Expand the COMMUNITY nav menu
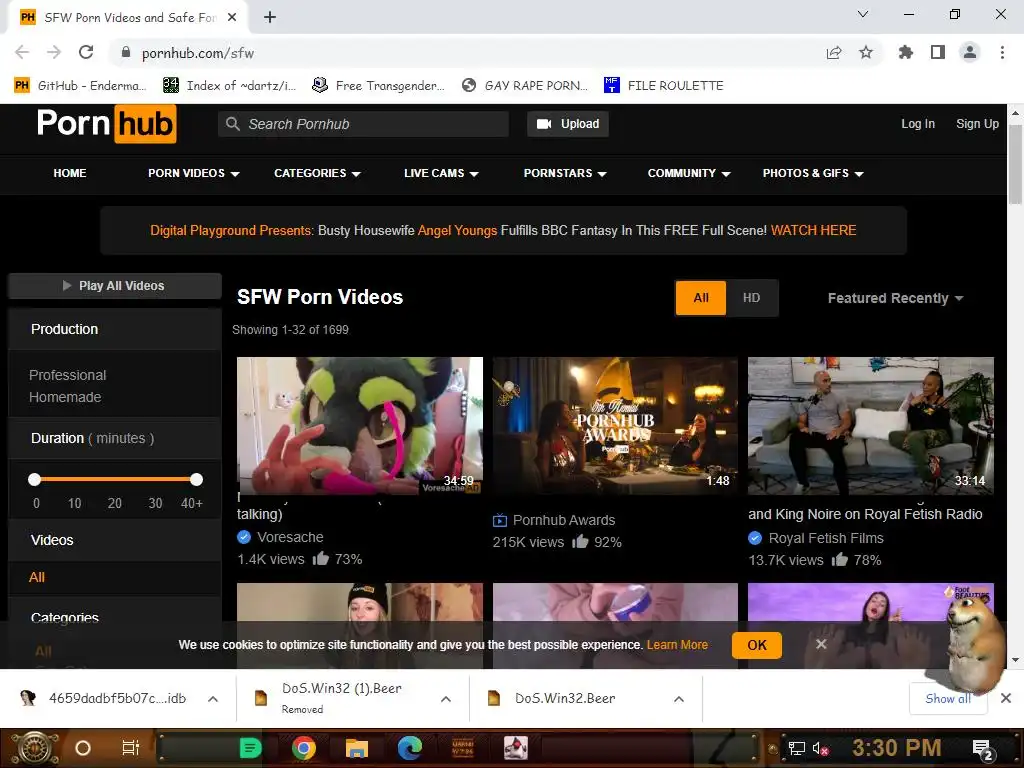The image size is (1024, 768). (689, 173)
